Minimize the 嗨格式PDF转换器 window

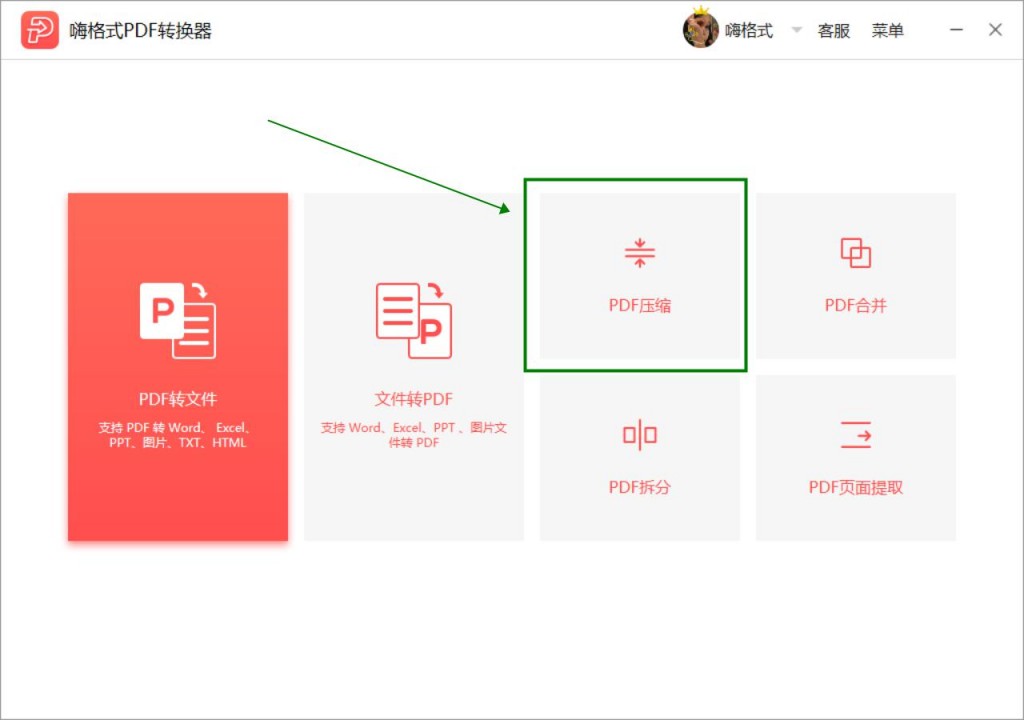[x=956, y=30]
